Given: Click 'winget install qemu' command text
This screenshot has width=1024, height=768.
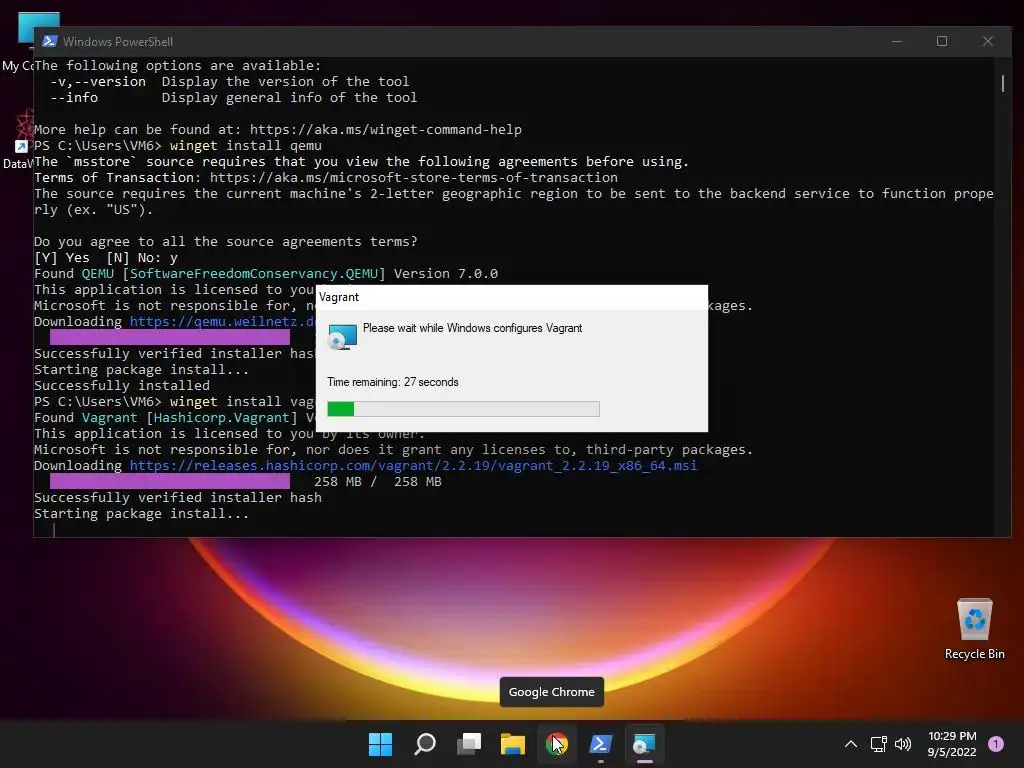Looking at the screenshot, I should (x=246, y=146).
